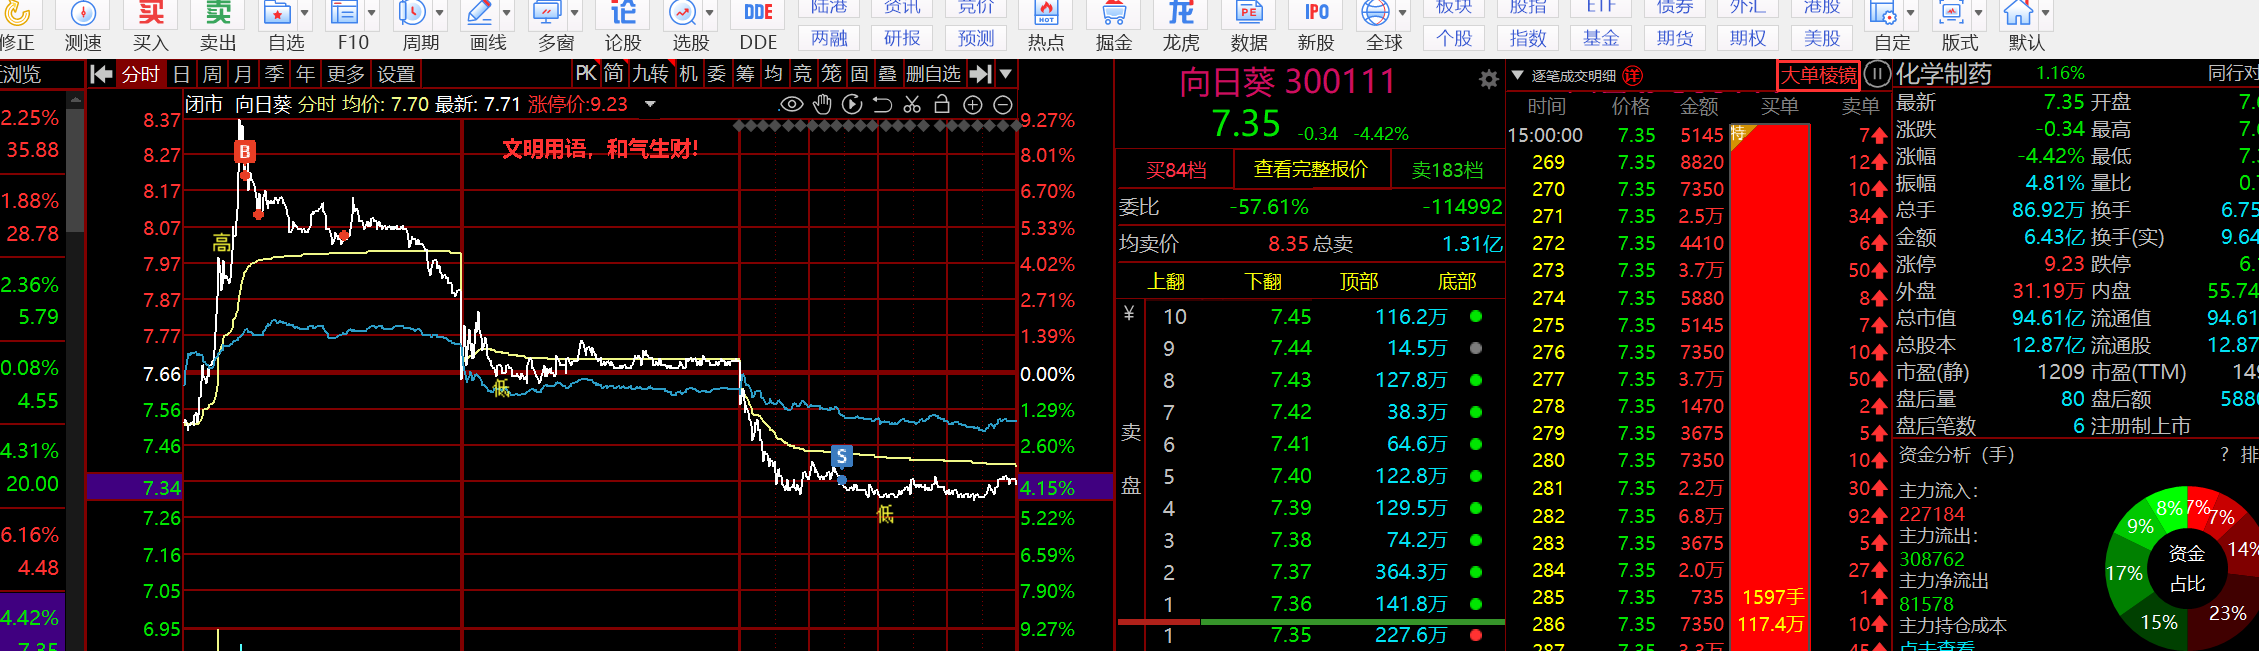Expand the 全球 dropdown arrow
The height and width of the screenshot is (651, 2259).
[x=1403, y=14]
